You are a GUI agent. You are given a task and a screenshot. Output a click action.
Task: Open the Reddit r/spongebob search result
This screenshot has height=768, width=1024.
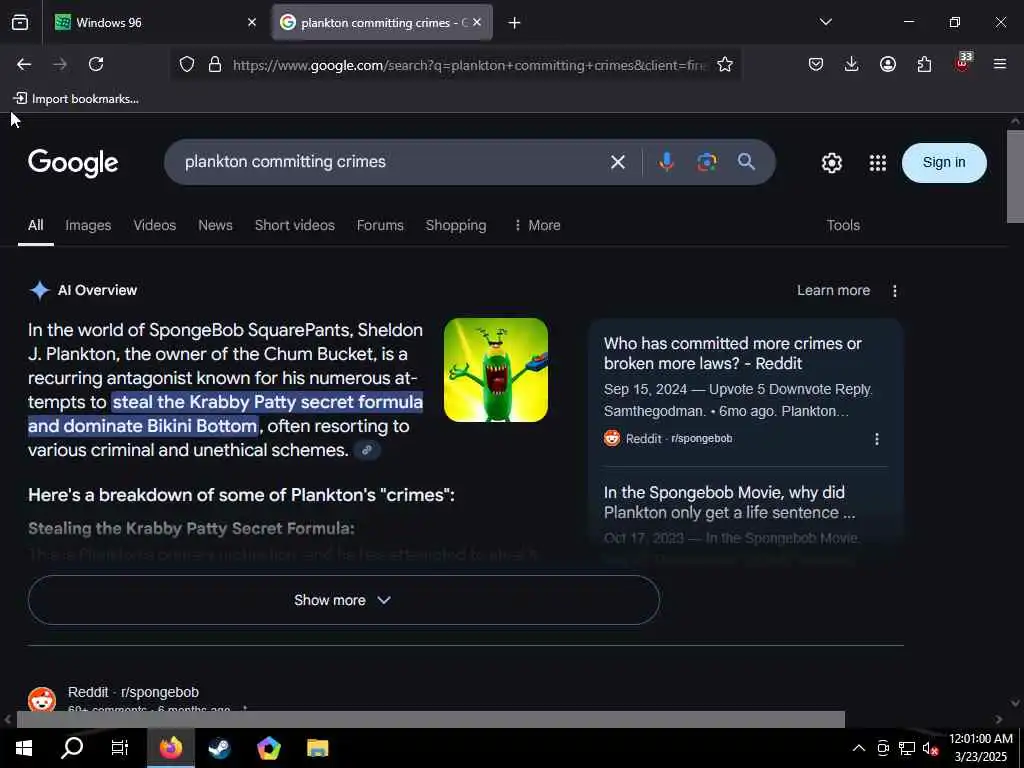pyautogui.click(x=133, y=692)
